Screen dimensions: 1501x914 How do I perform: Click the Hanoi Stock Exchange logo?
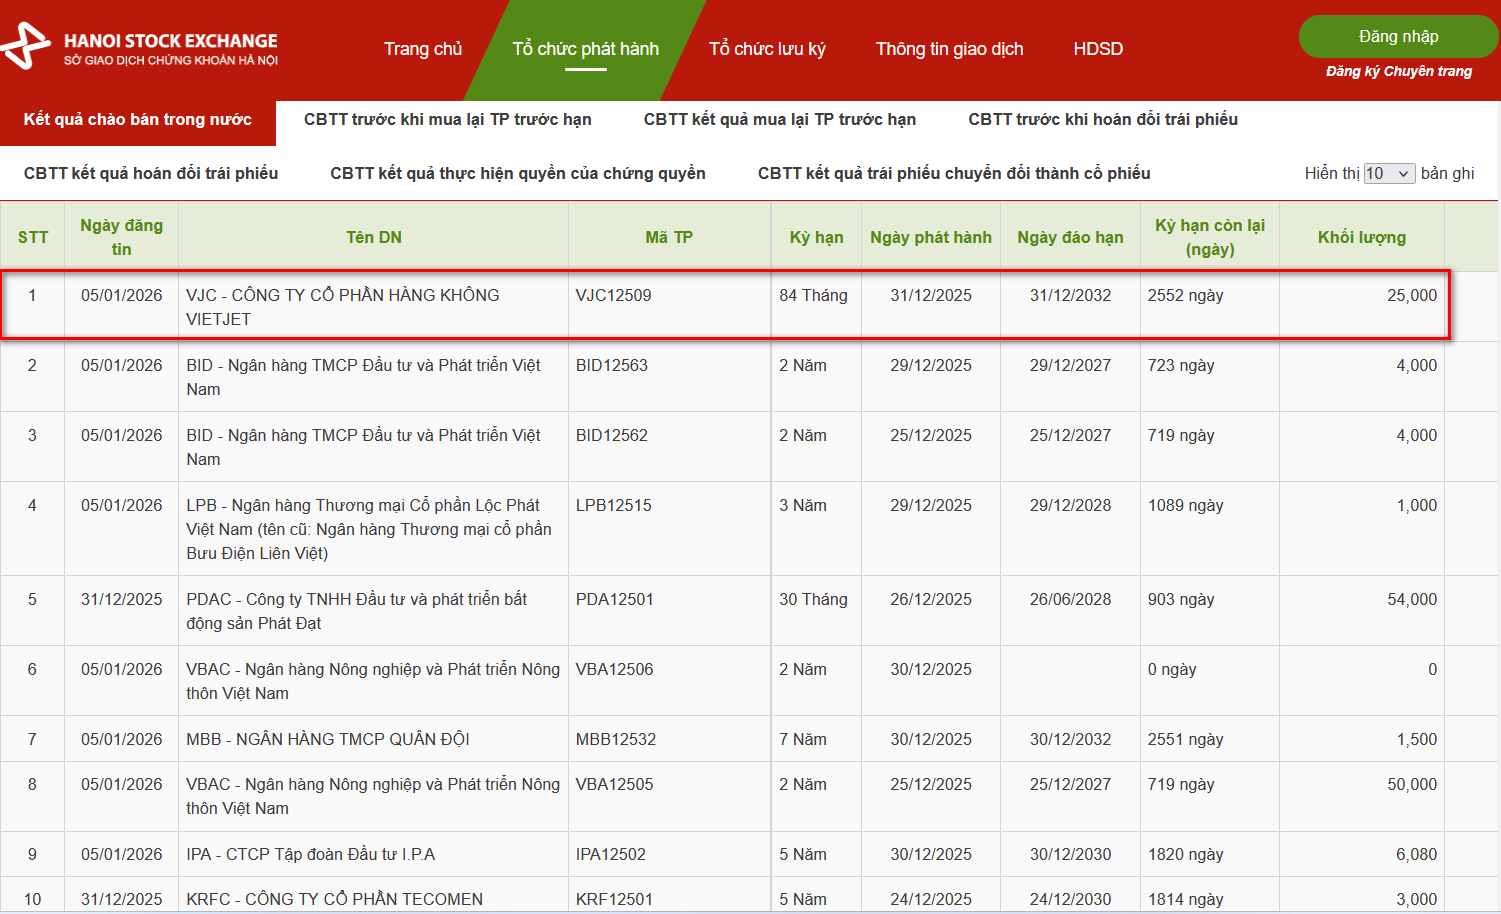click(140, 47)
